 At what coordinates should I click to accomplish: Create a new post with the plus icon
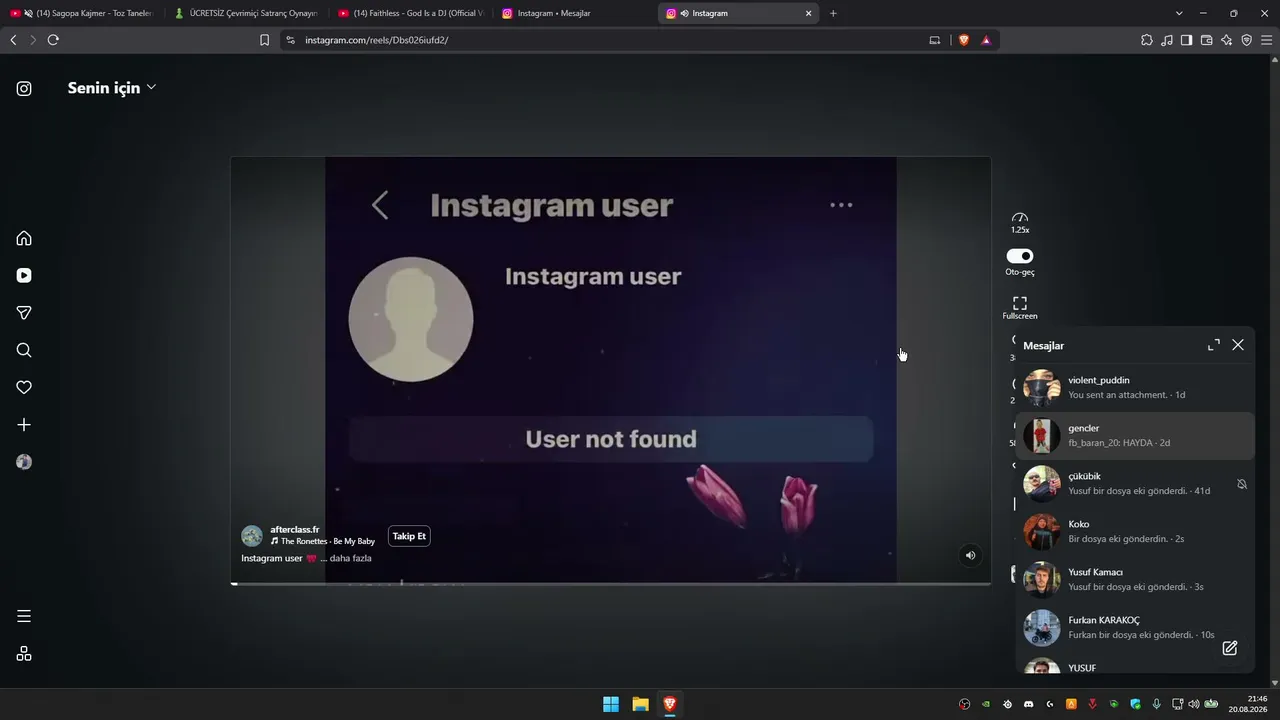click(x=24, y=425)
